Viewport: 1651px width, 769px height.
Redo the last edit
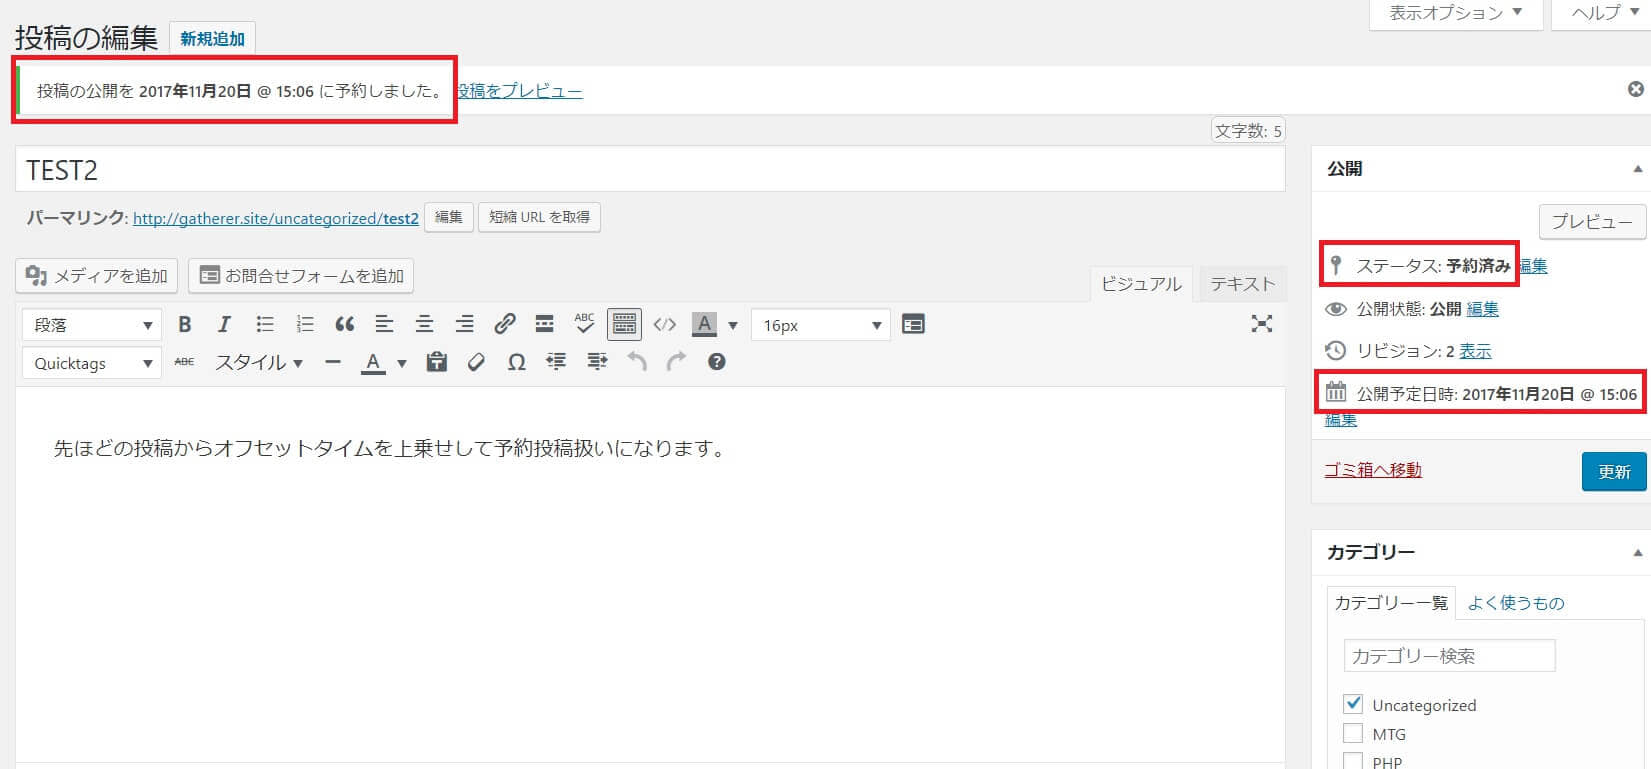pyautogui.click(x=677, y=362)
